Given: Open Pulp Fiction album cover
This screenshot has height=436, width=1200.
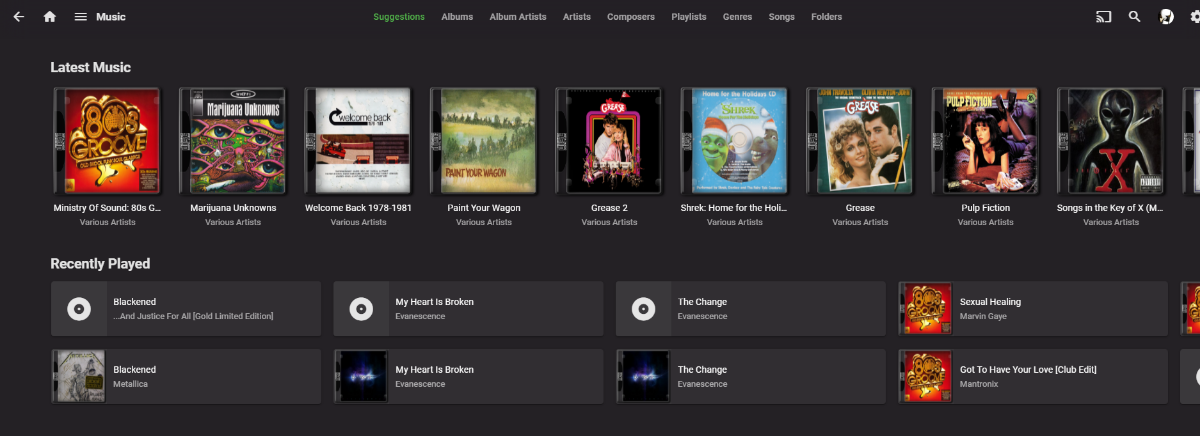Looking at the screenshot, I should 986,141.
